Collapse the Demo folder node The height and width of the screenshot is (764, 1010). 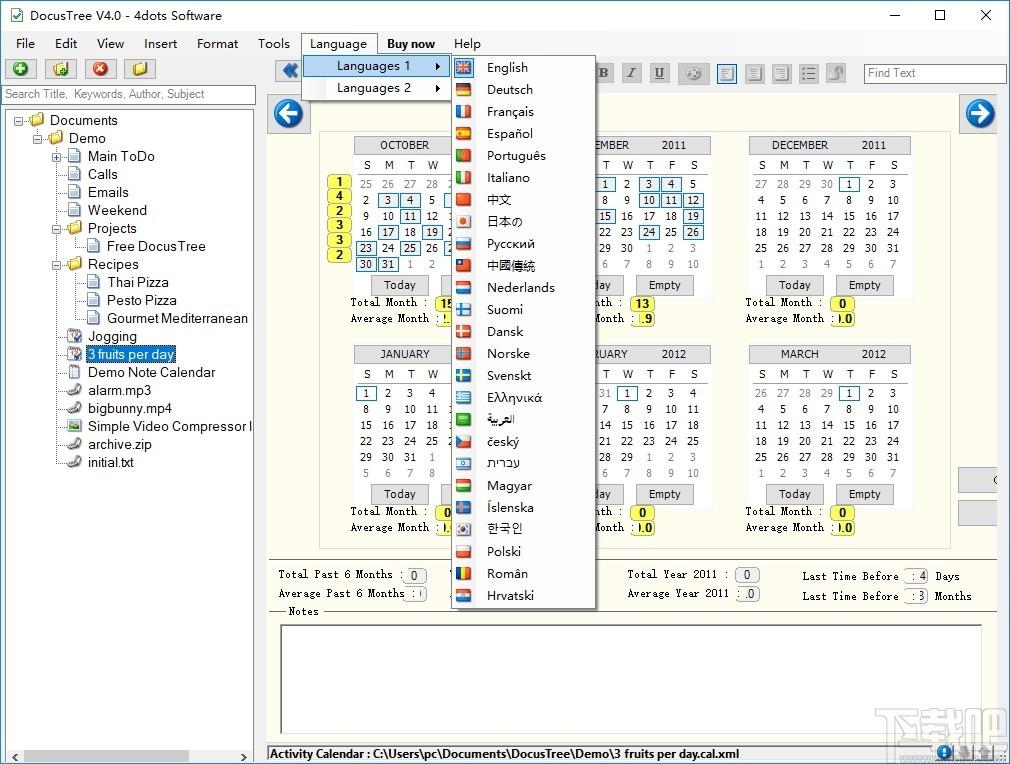(37, 138)
